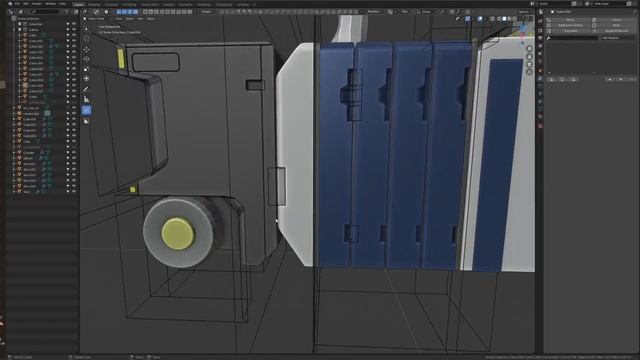Open the File menu
The width and height of the screenshot is (640, 360).
click(x=17, y=4)
